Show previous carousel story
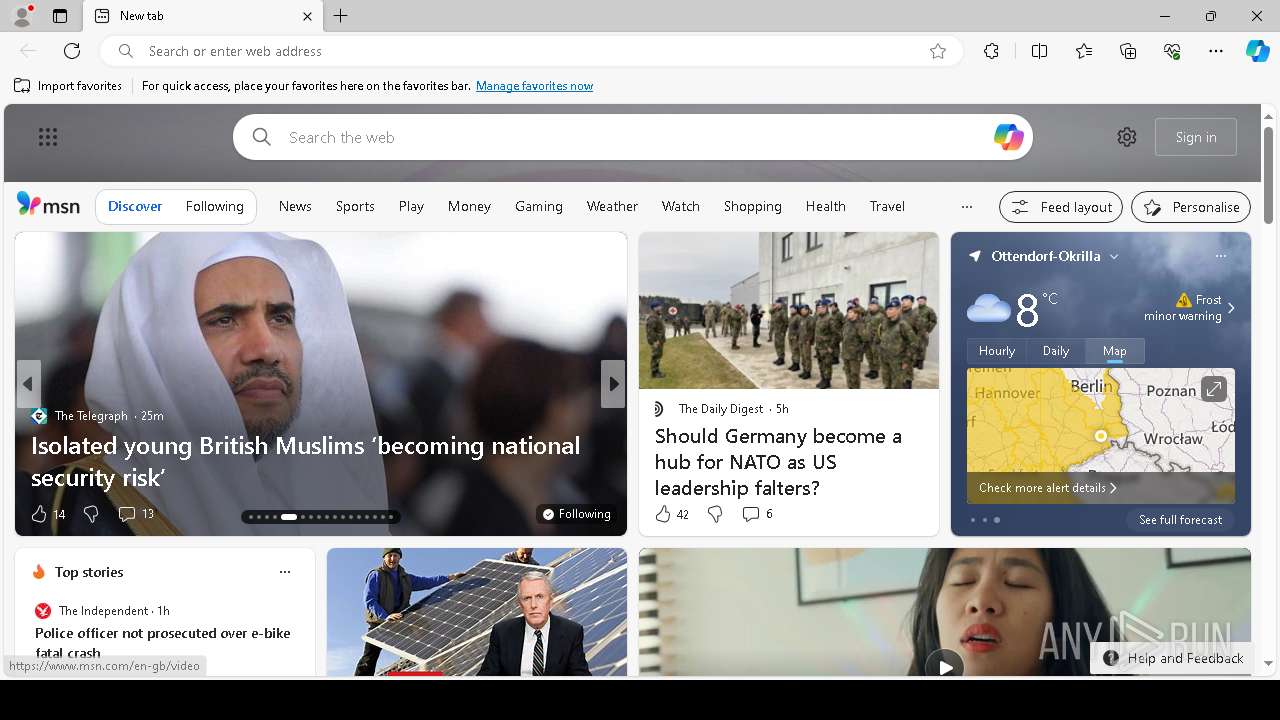 coord(28,384)
